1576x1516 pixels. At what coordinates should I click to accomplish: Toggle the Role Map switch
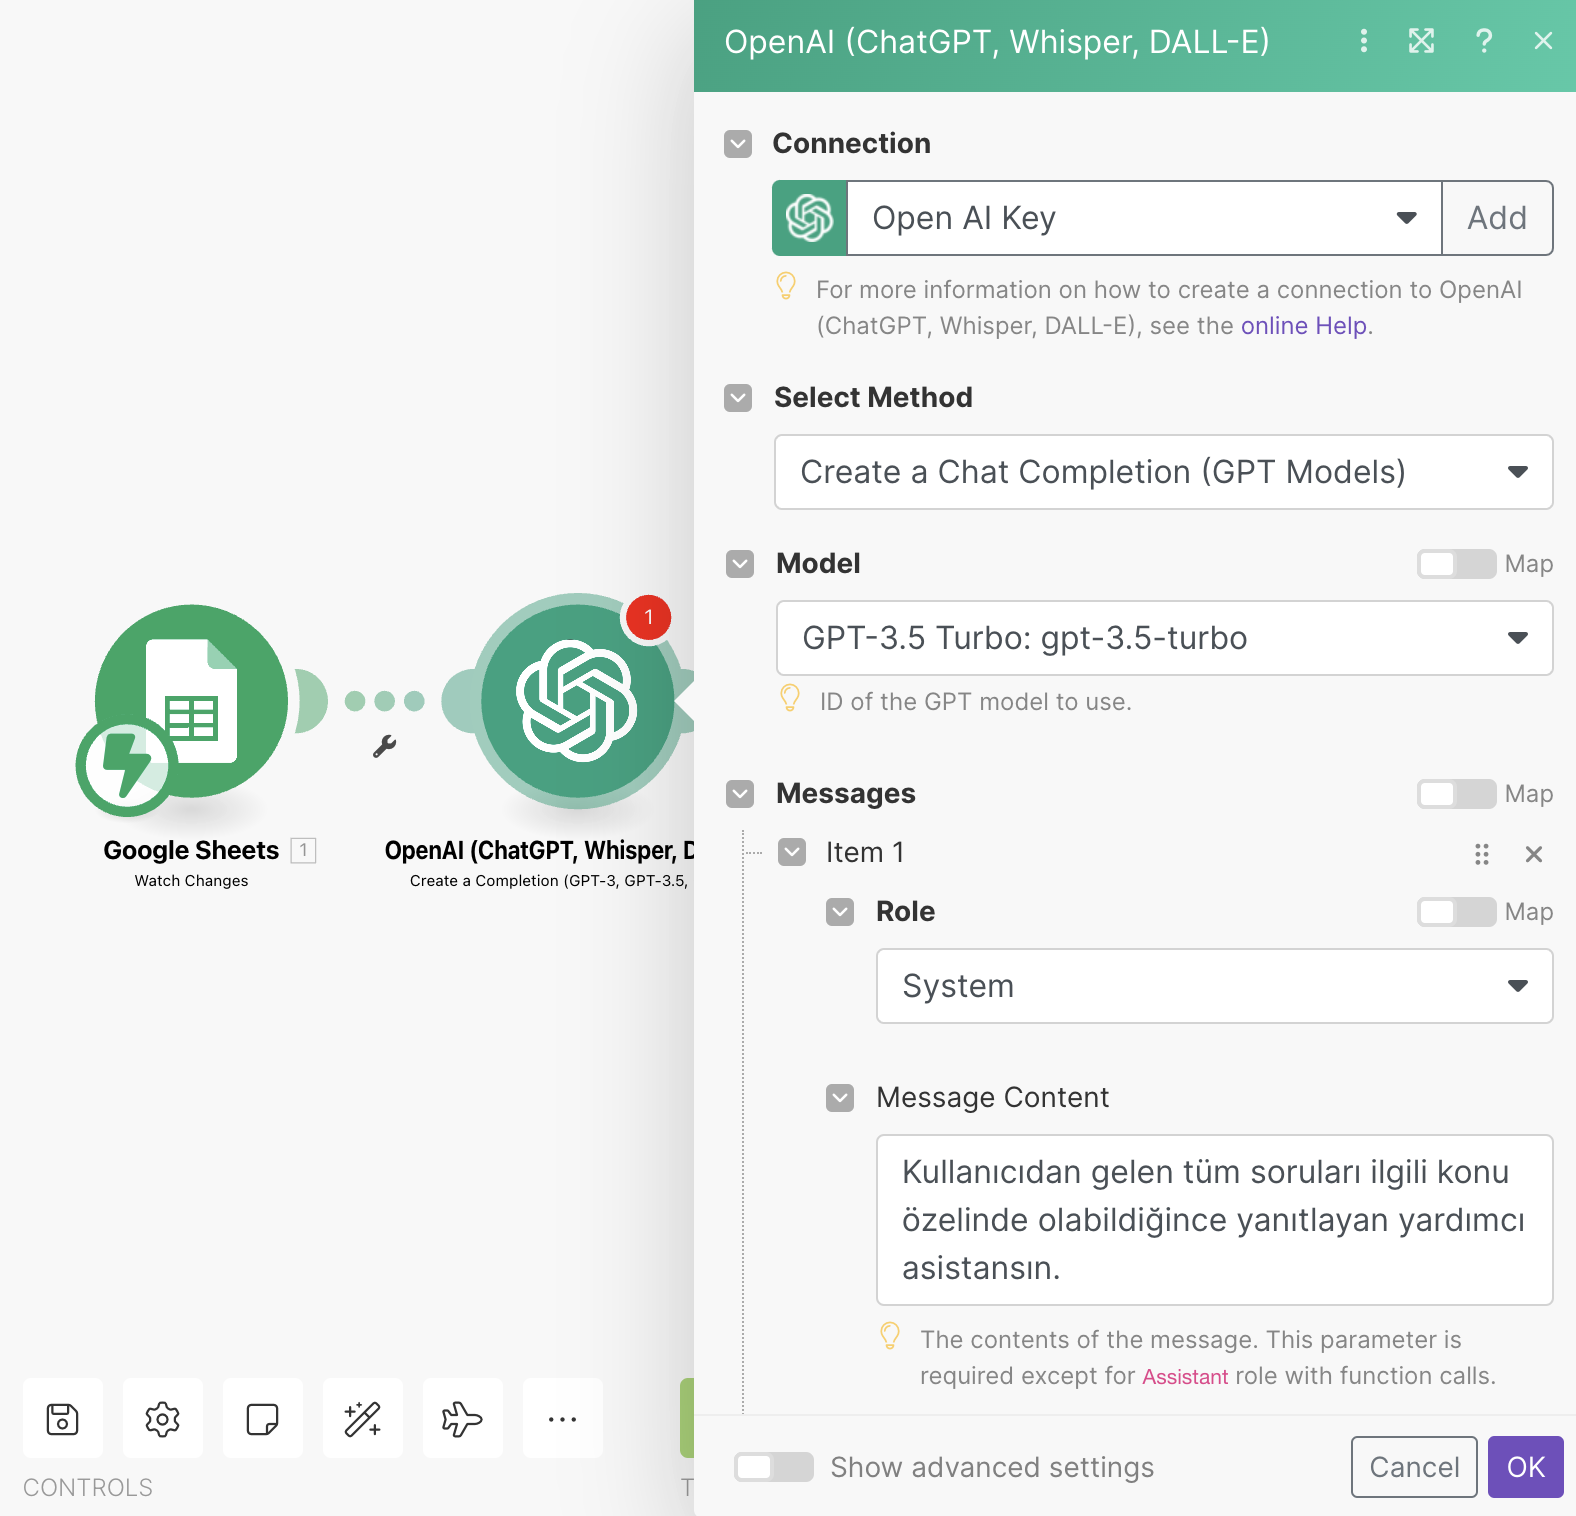pyautogui.click(x=1456, y=912)
